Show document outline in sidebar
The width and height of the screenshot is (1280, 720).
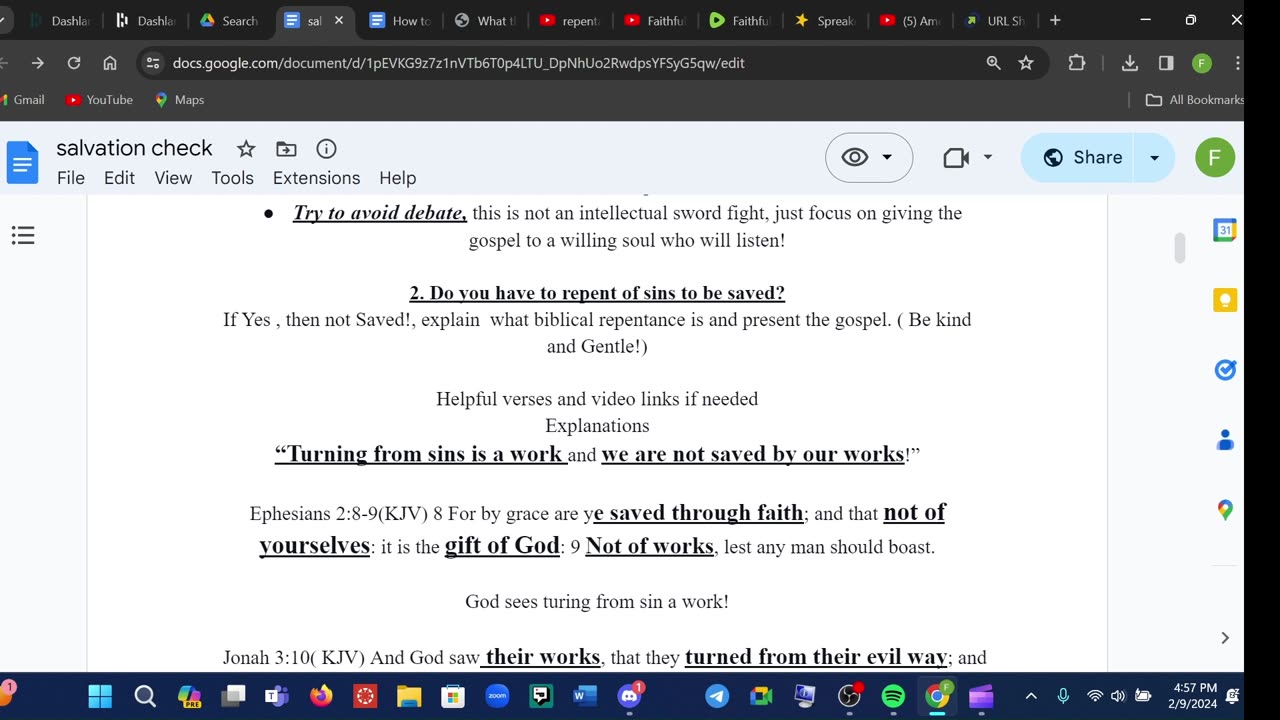[23, 235]
